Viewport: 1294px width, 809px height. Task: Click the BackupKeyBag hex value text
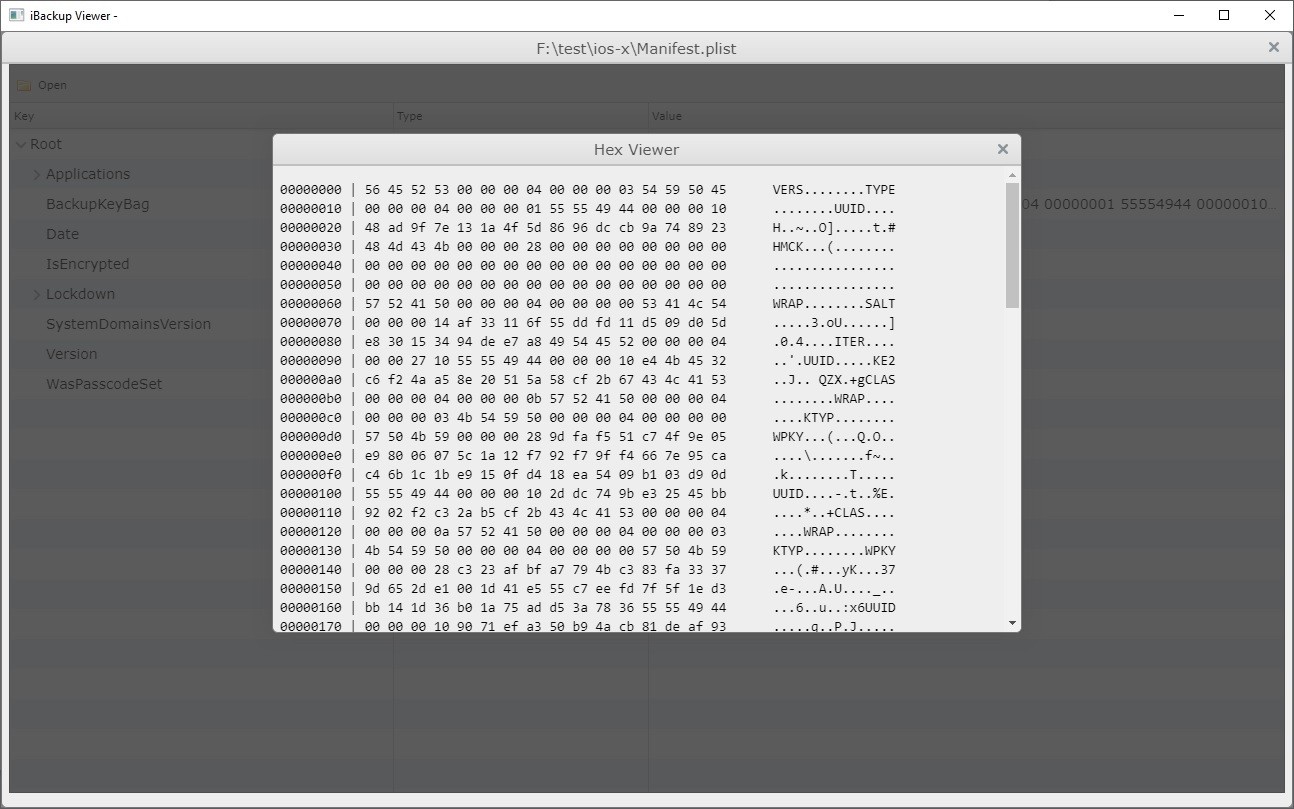[1150, 204]
